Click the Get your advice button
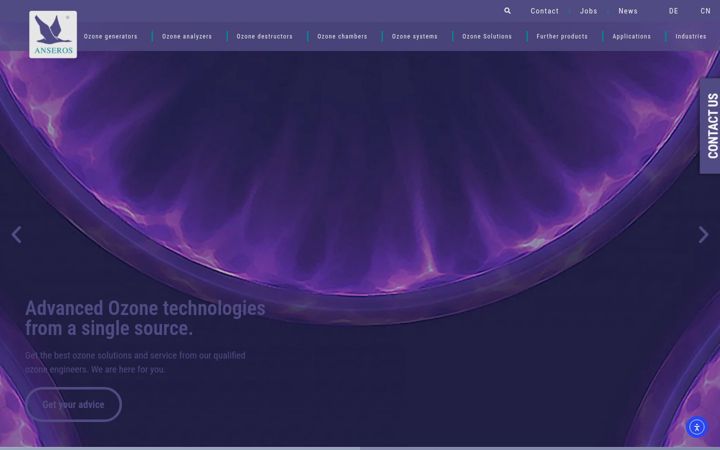 (x=73, y=405)
